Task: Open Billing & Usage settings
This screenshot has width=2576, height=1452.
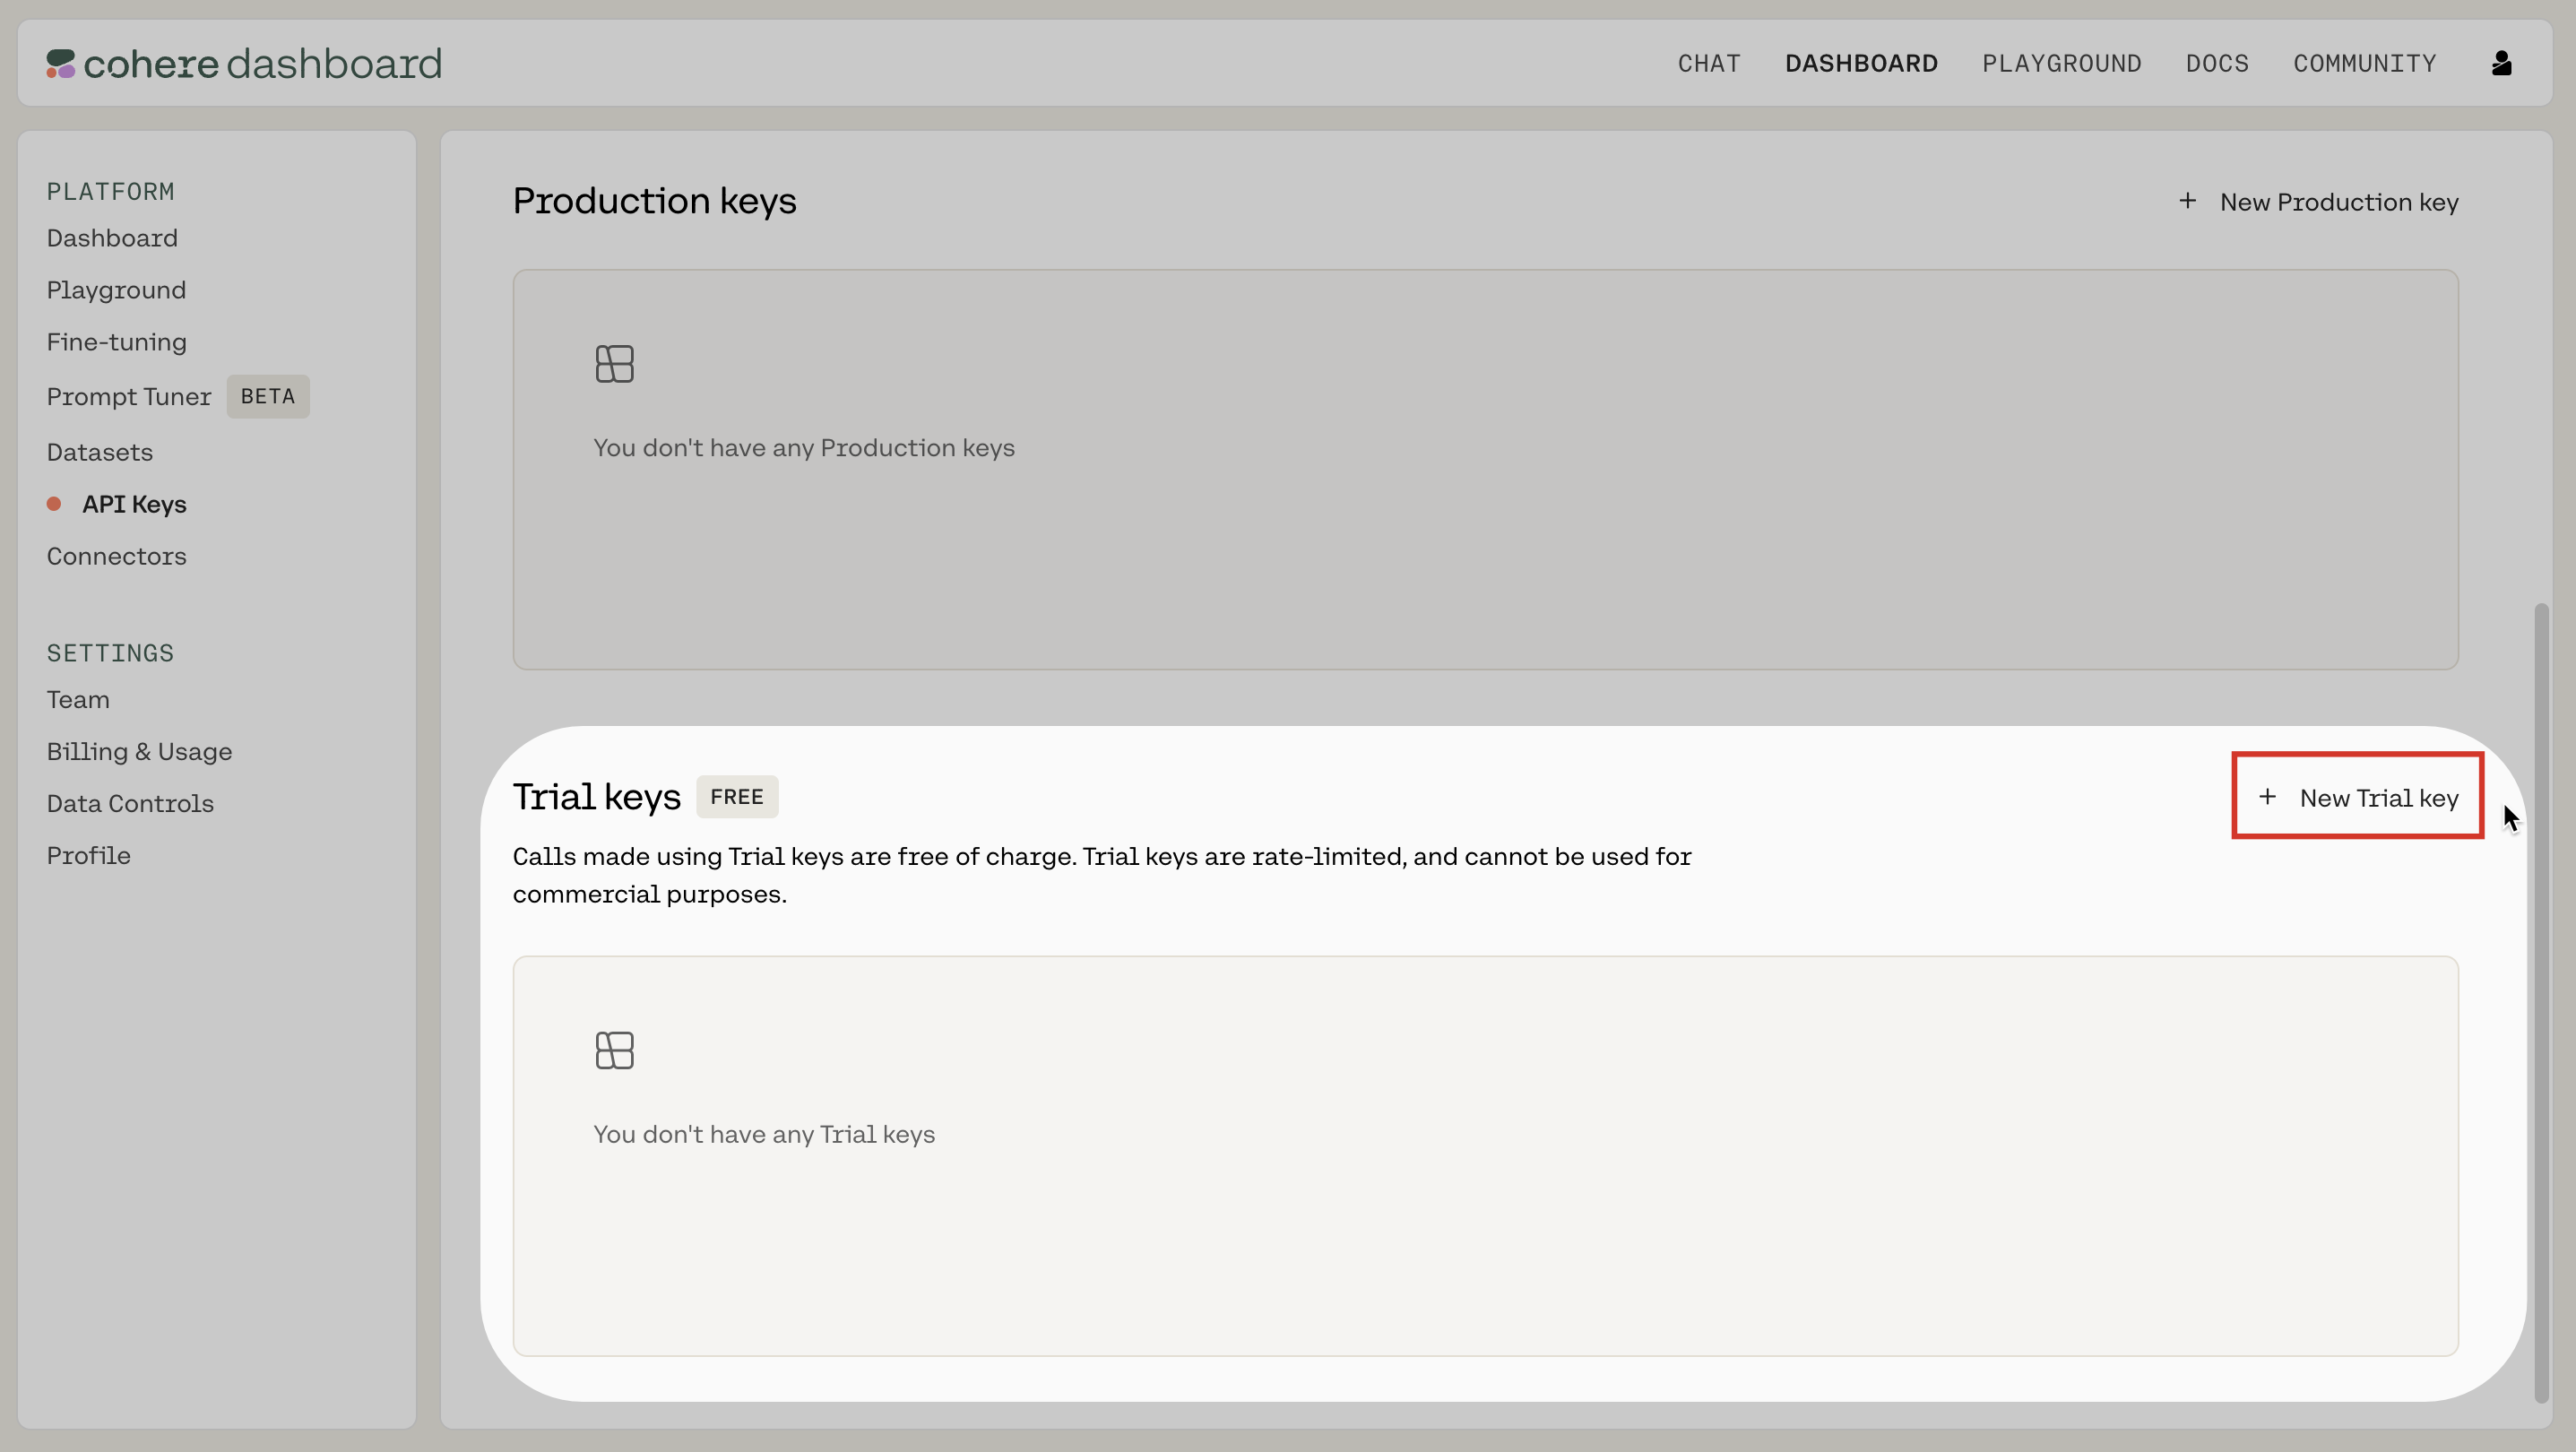Action: pos(139,752)
